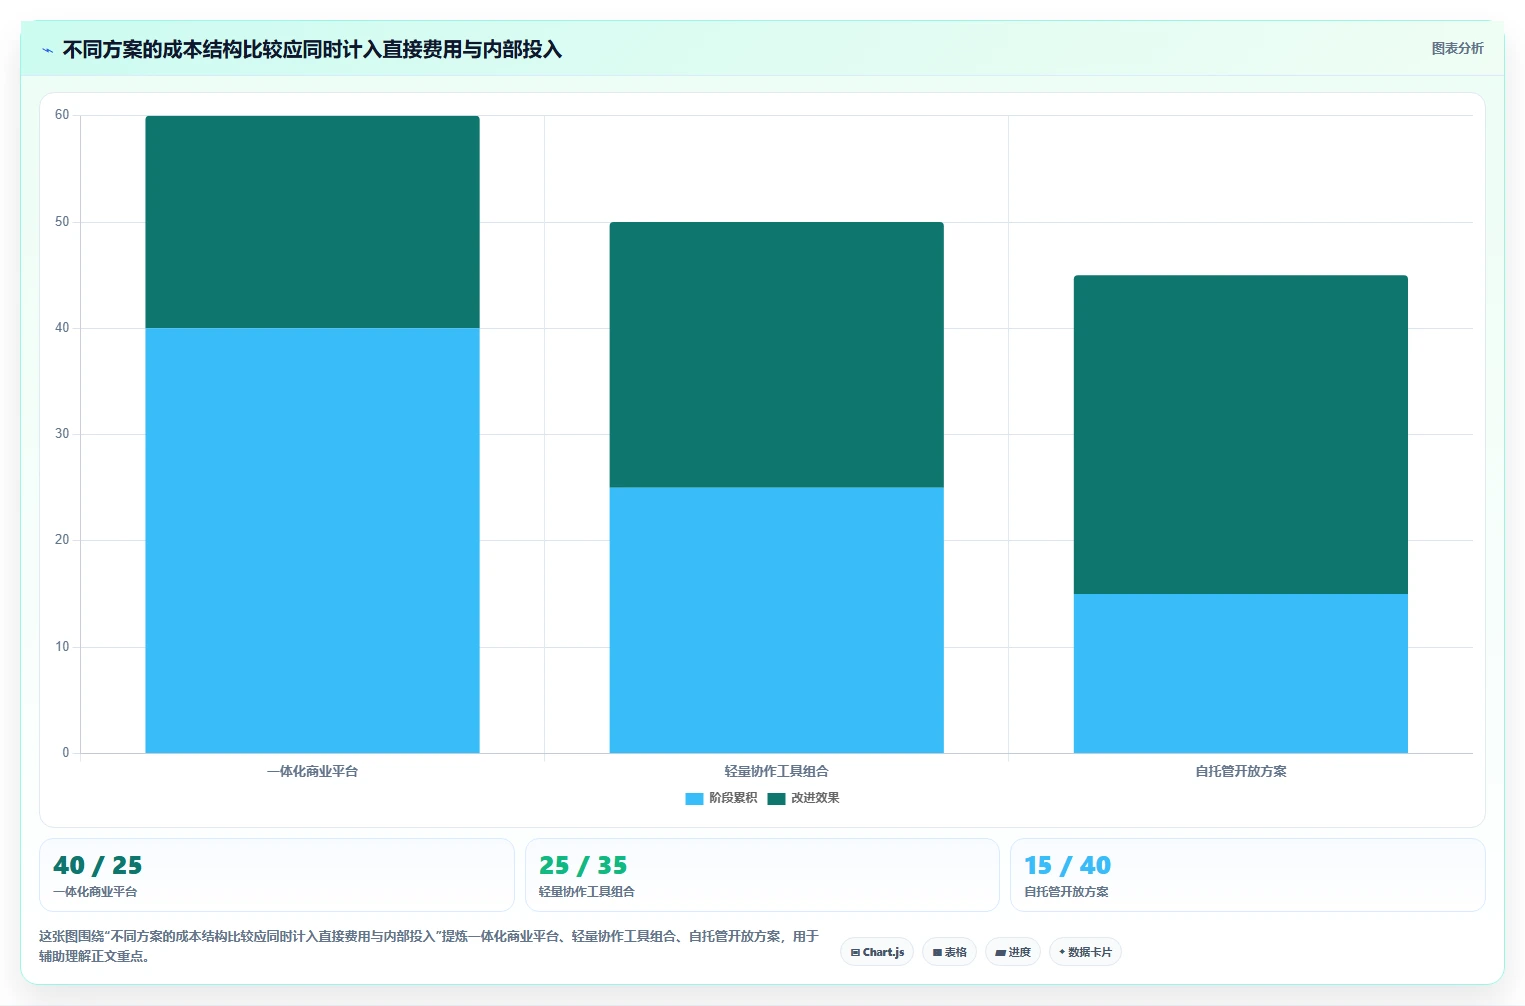Click the y-axis tick label 20

(62, 540)
